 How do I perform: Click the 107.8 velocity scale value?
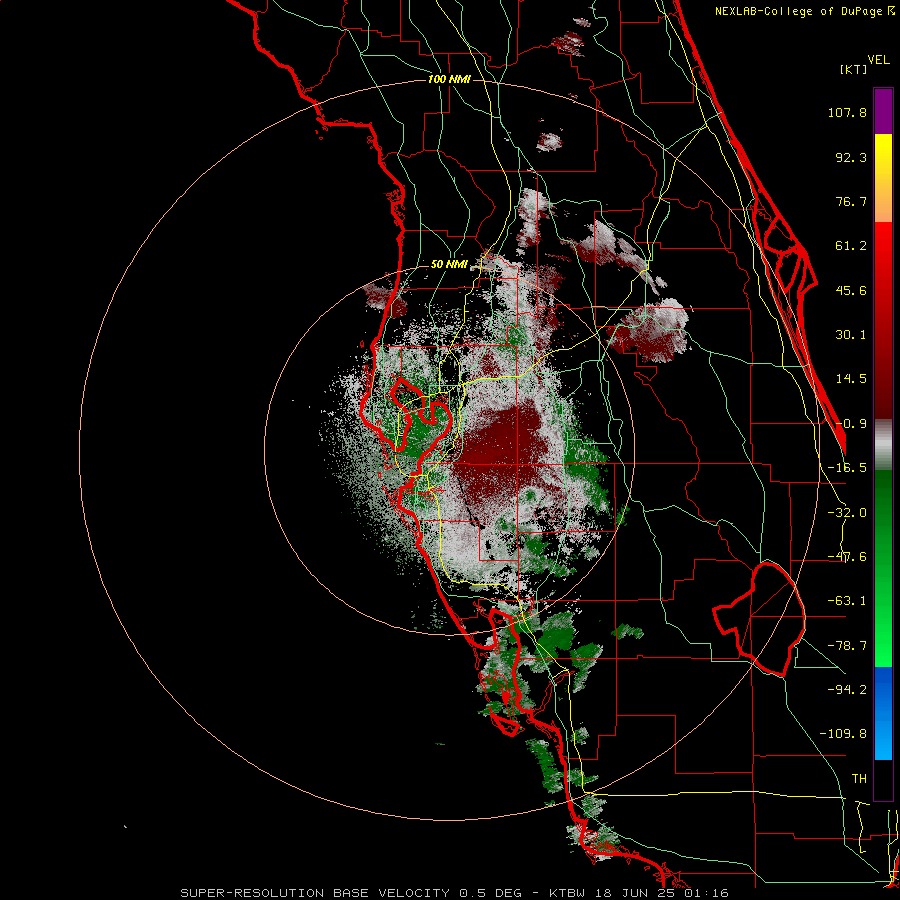pos(847,112)
